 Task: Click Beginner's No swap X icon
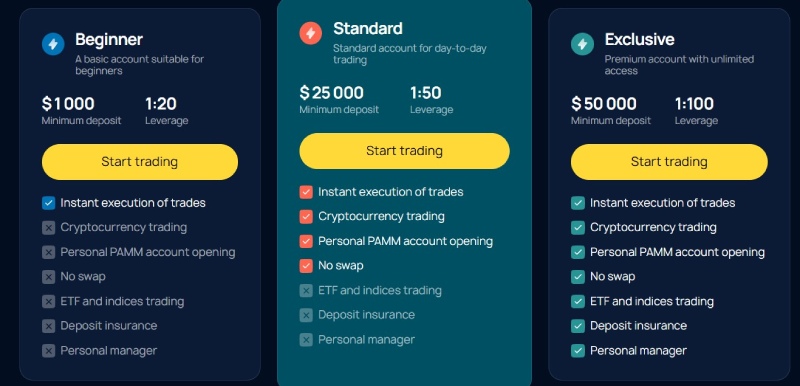[48, 277]
